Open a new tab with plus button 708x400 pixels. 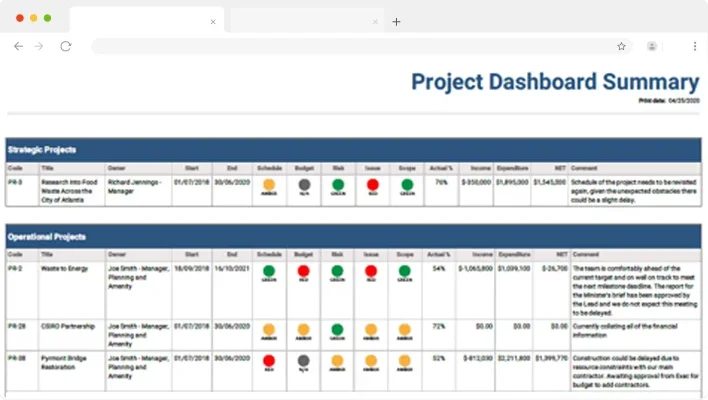(x=396, y=21)
